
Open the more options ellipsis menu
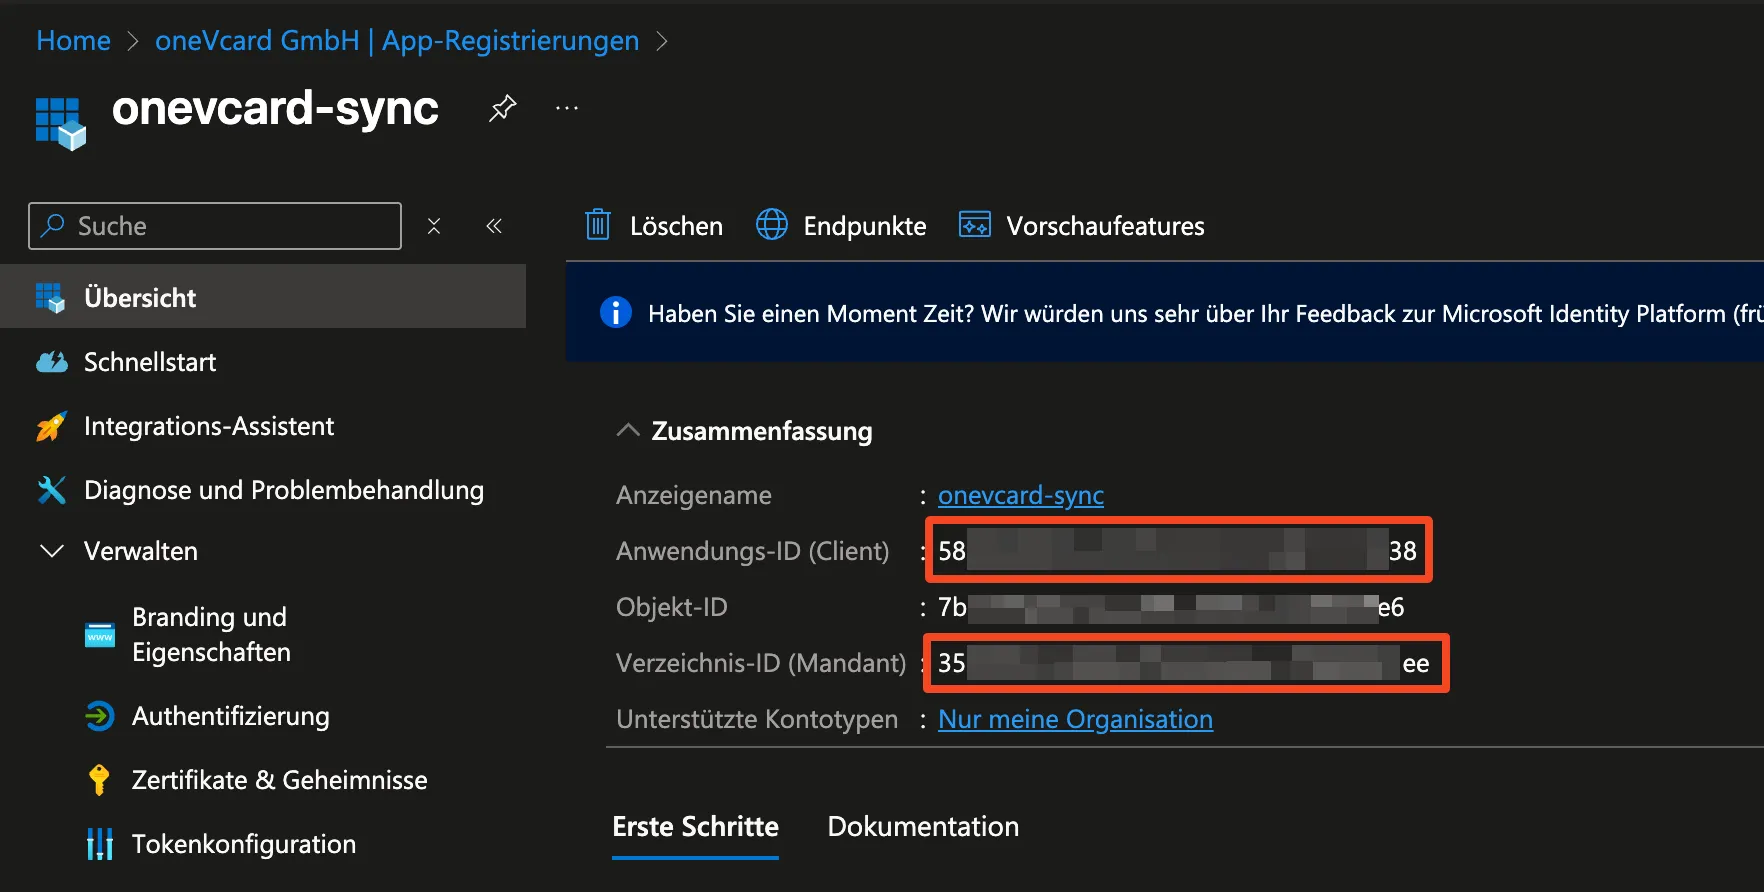click(567, 108)
